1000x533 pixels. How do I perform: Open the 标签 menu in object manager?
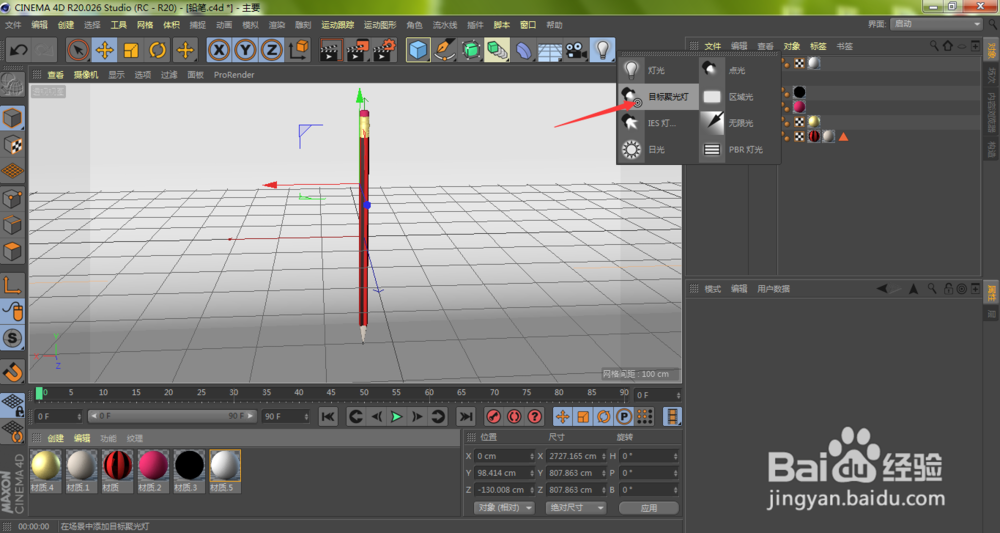(818, 46)
